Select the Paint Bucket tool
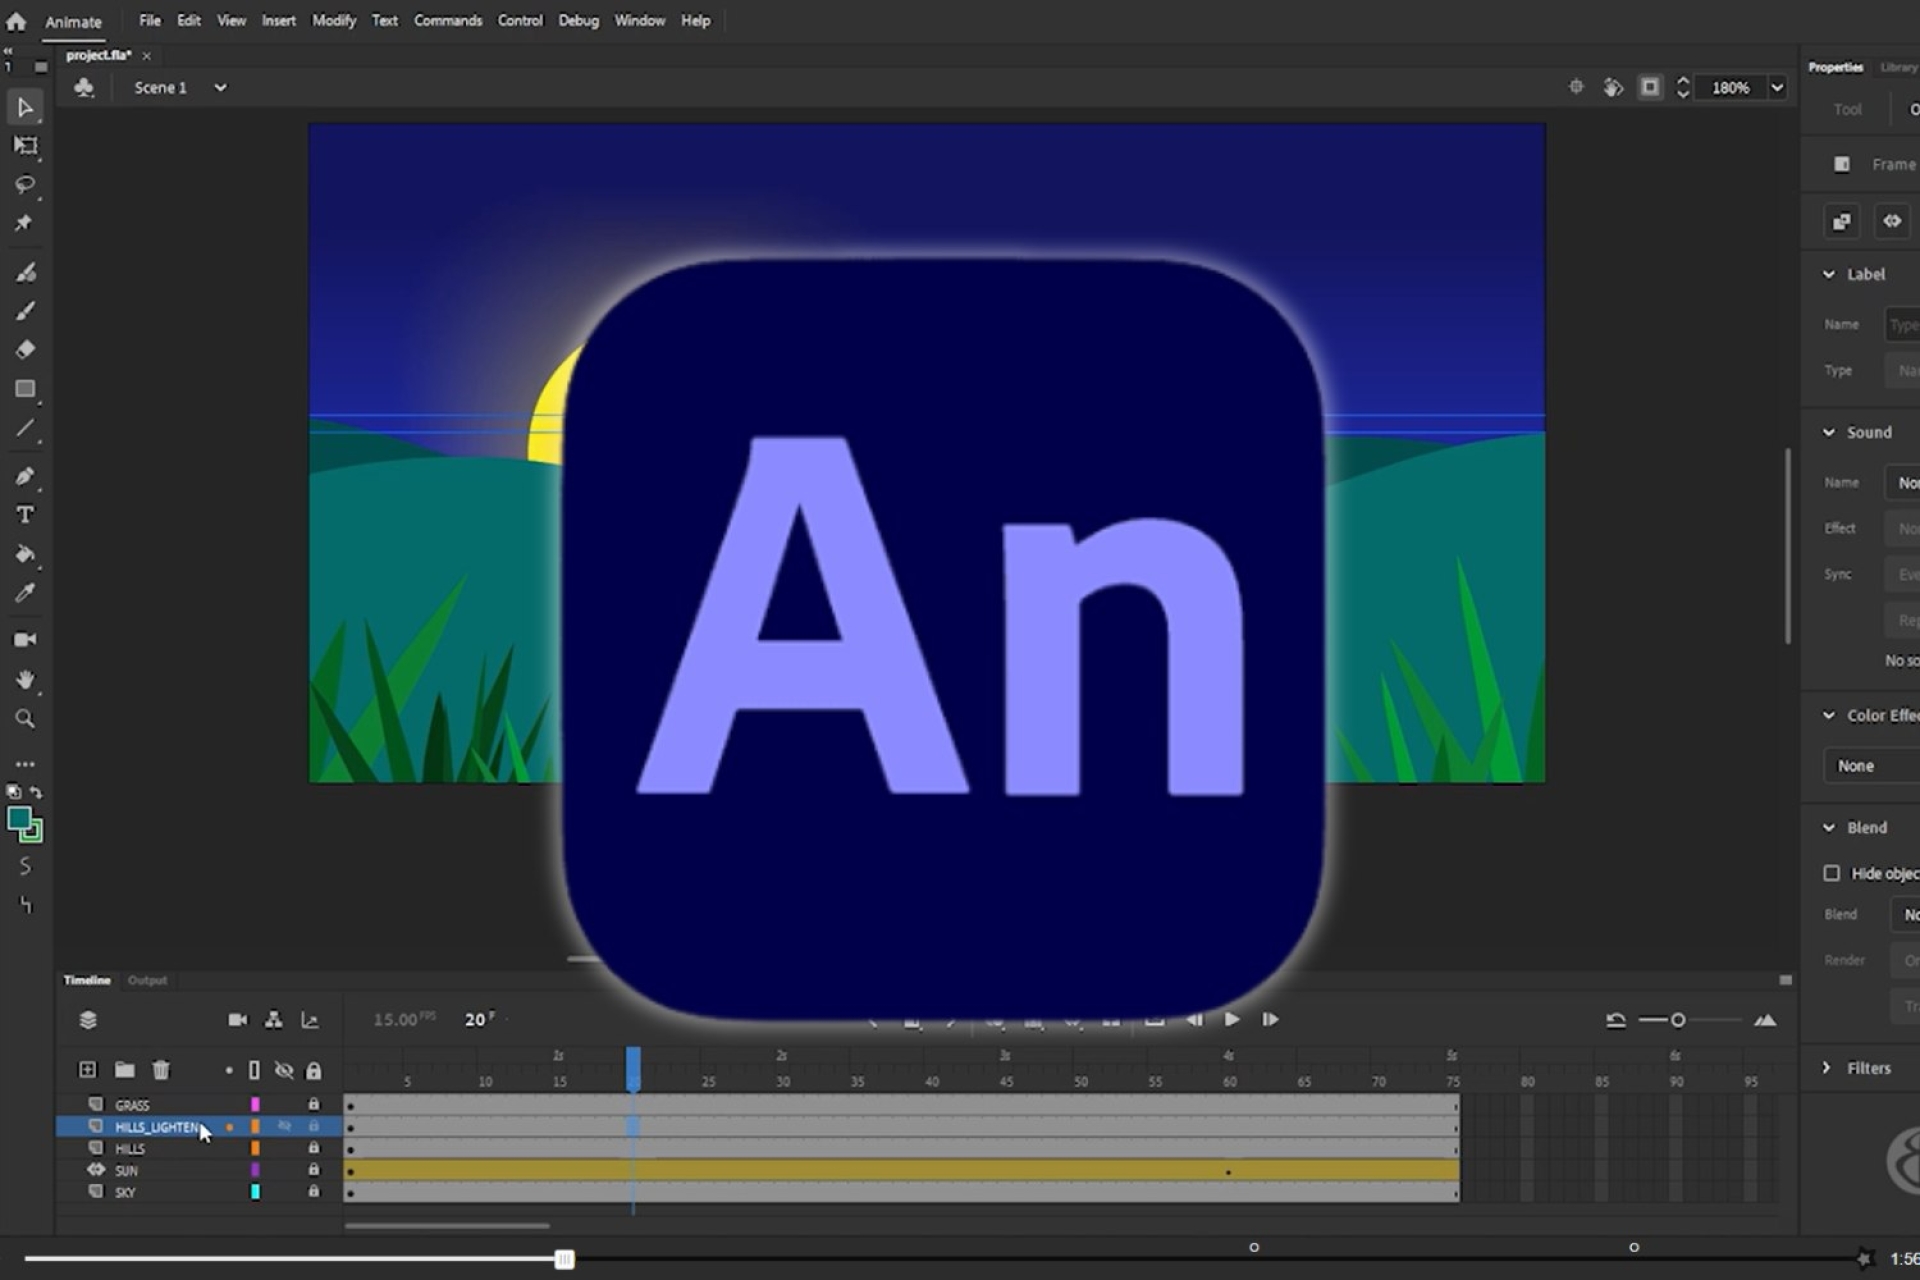Viewport: 1920px width, 1280px height. 25,554
